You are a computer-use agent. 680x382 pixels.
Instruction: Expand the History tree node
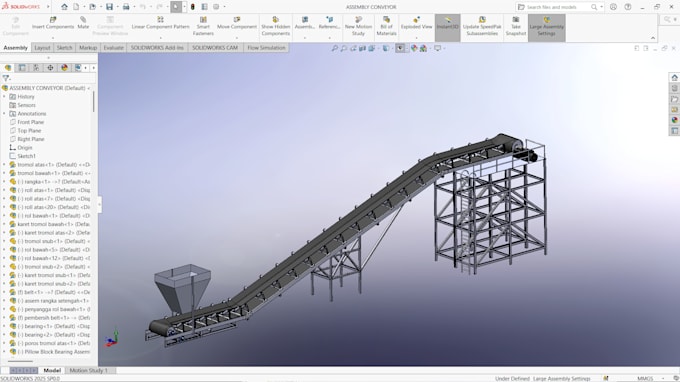click(x=4, y=97)
